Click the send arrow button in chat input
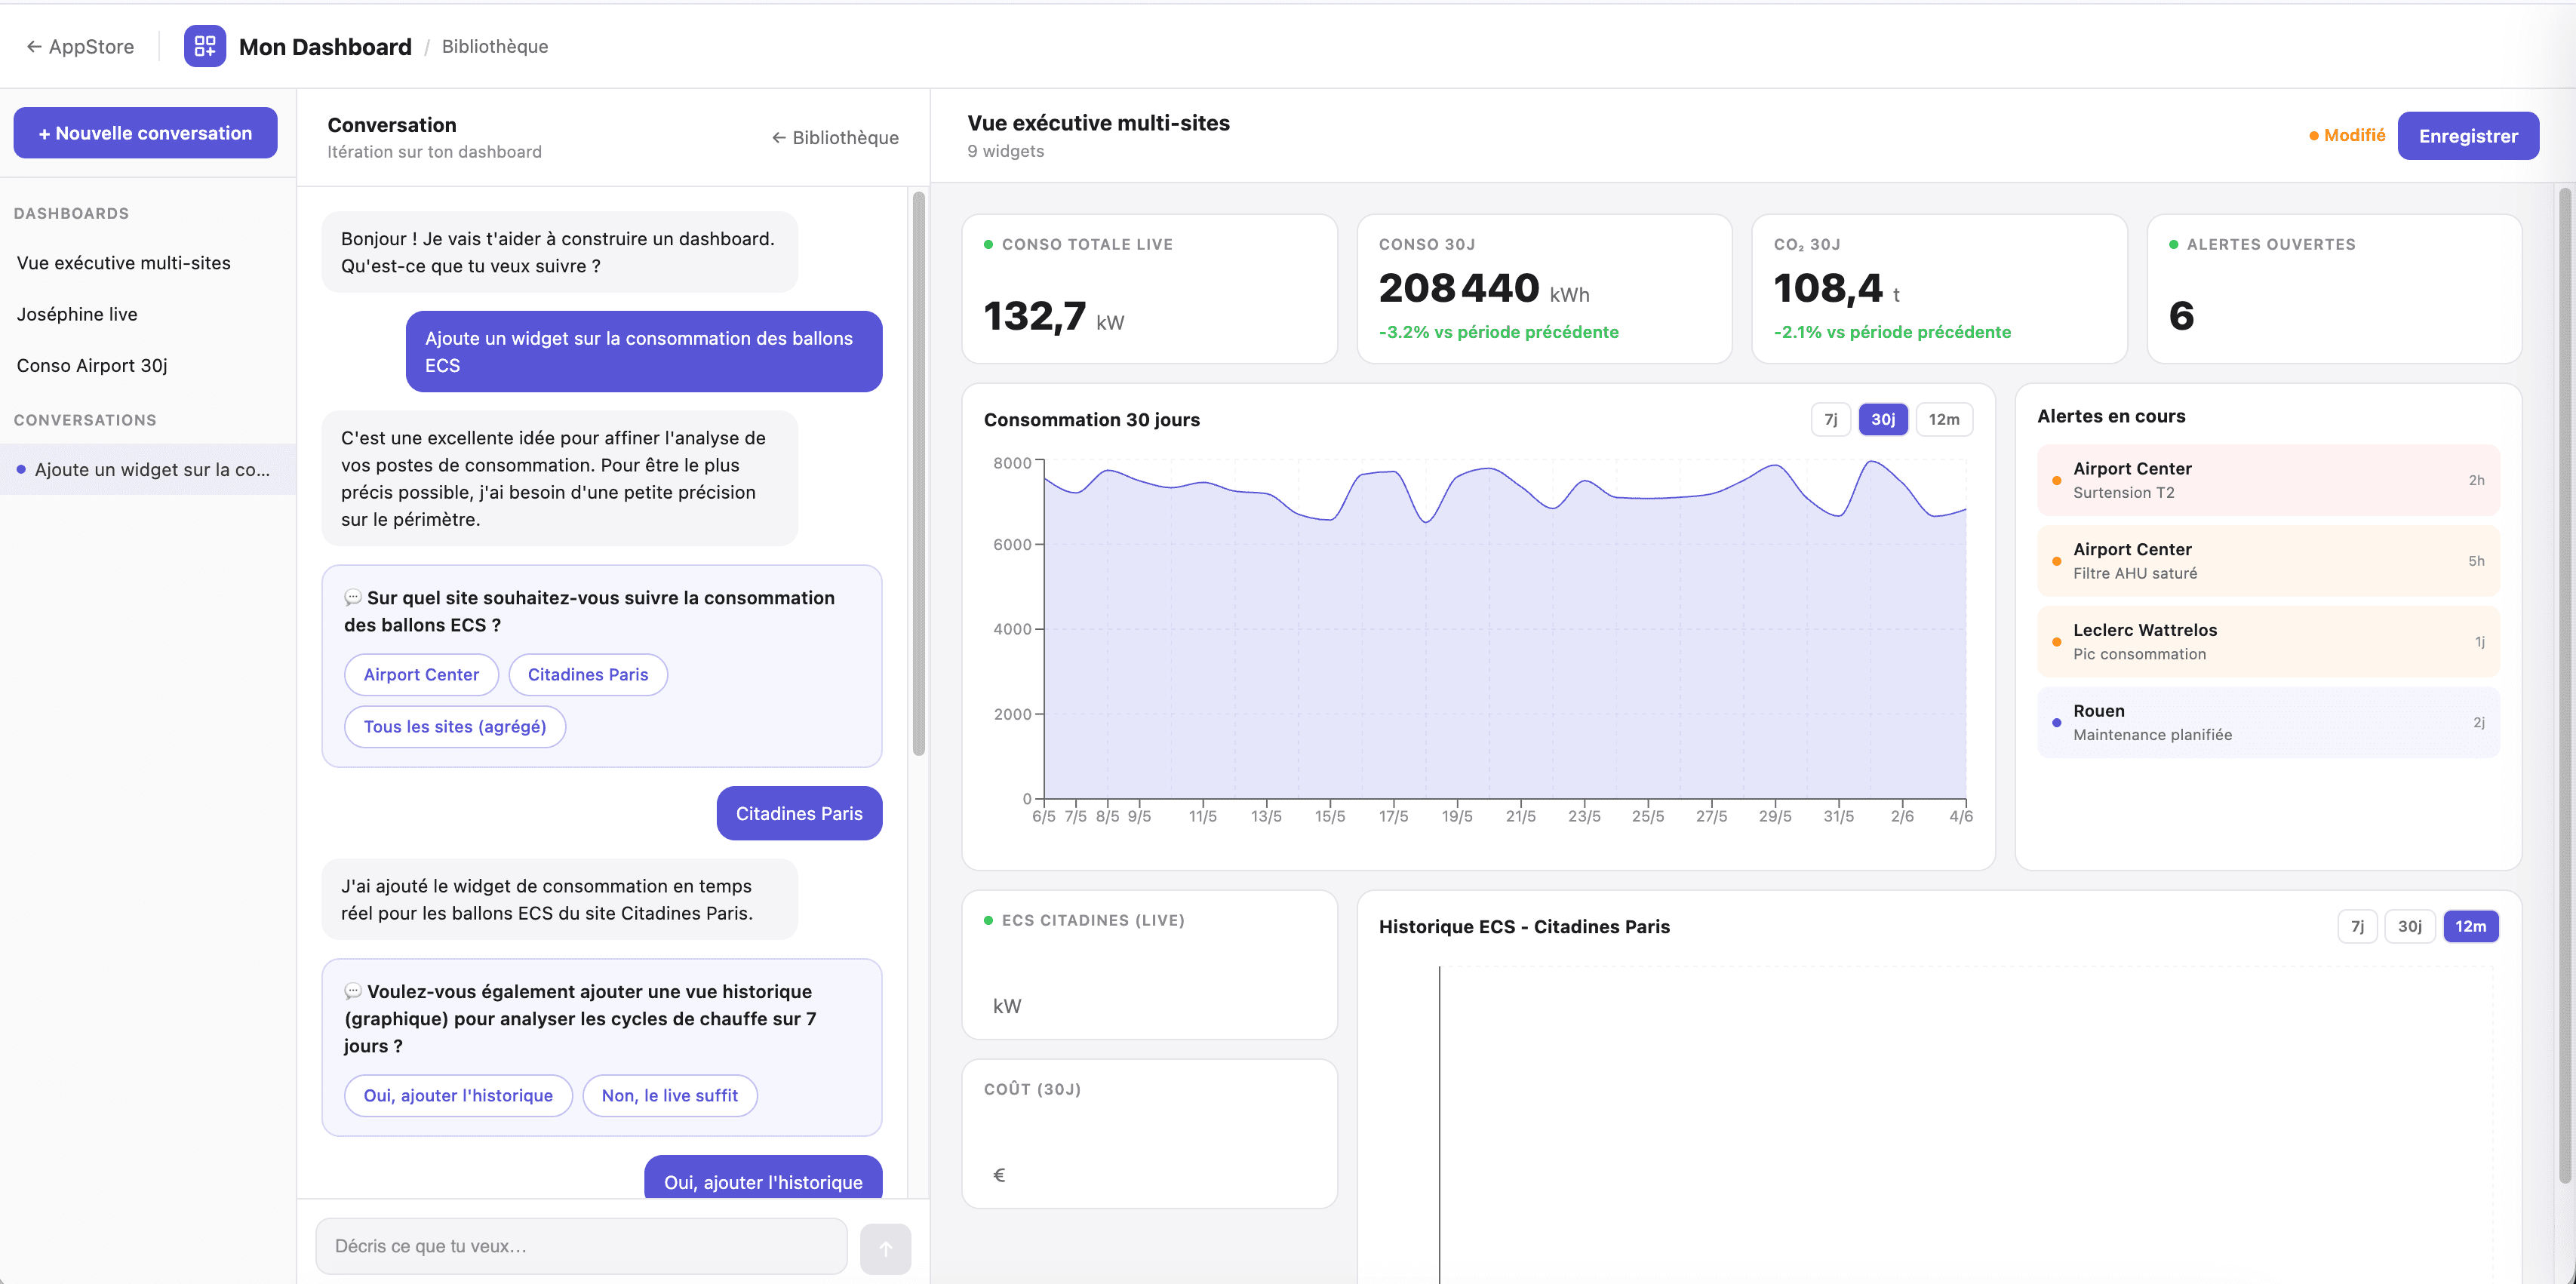 tap(885, 1248)
